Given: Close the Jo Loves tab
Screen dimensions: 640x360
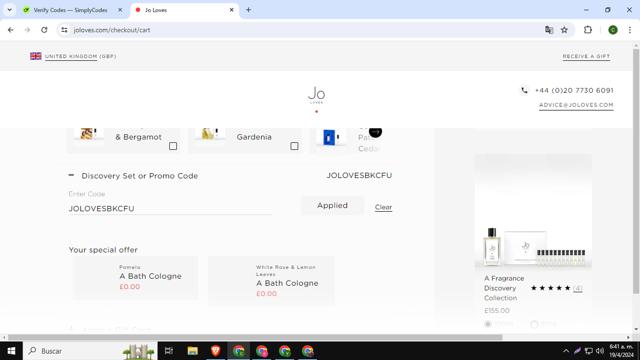Looking at the screenshot, I should click(x=231, y=10).
